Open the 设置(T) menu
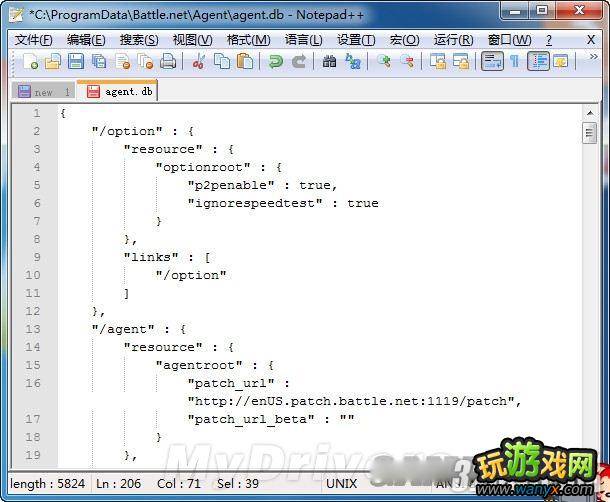Screen dimensions: 610x502 tap(356, 40)
